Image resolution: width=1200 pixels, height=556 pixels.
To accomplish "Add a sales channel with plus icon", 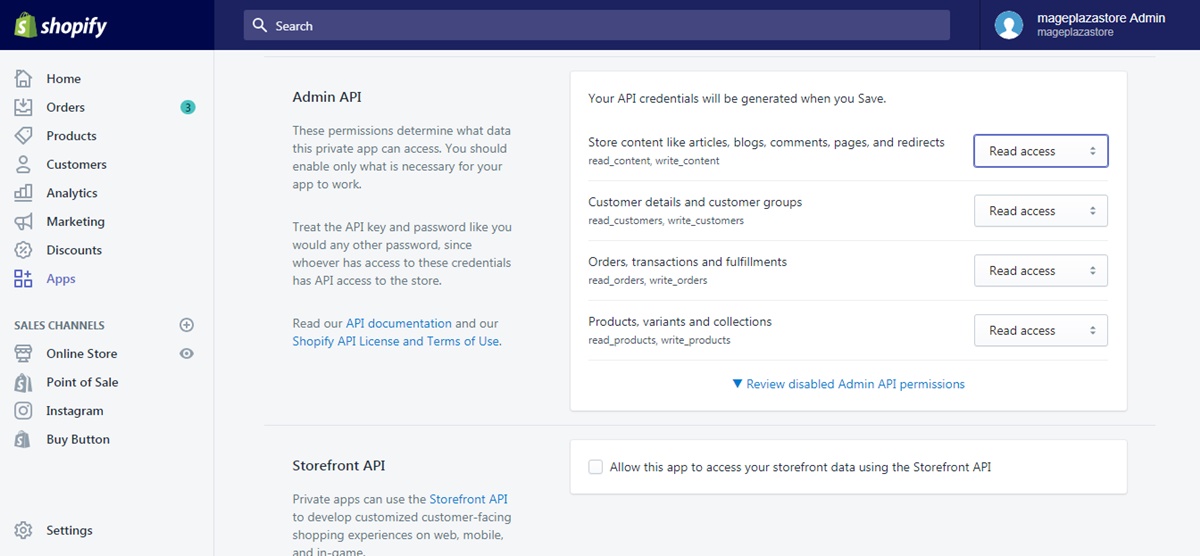I will pos(186,325).
